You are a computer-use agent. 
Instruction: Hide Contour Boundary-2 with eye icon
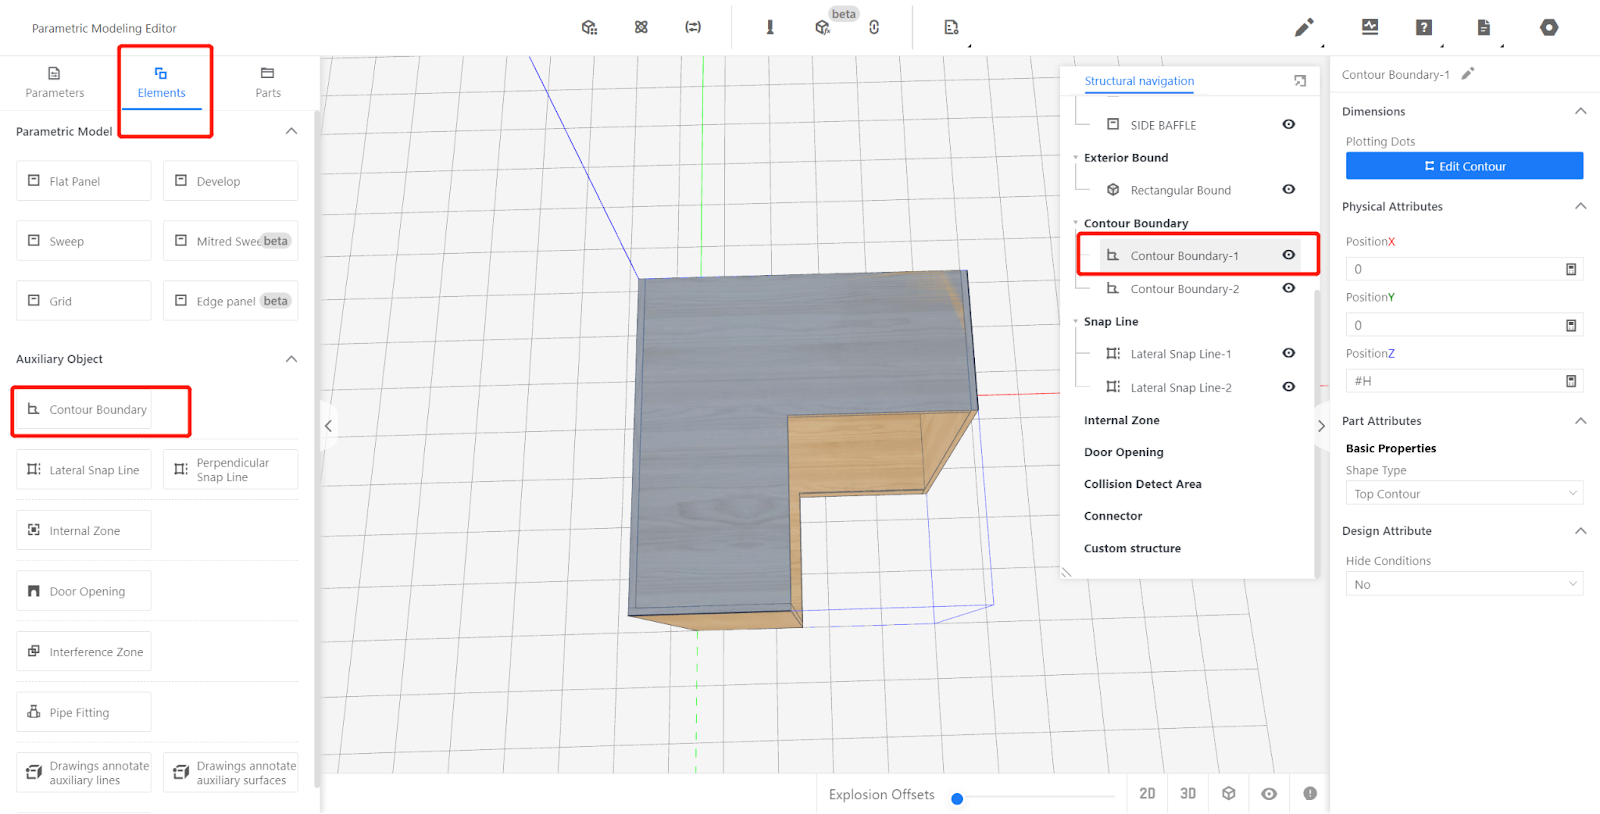point(1289,288)
